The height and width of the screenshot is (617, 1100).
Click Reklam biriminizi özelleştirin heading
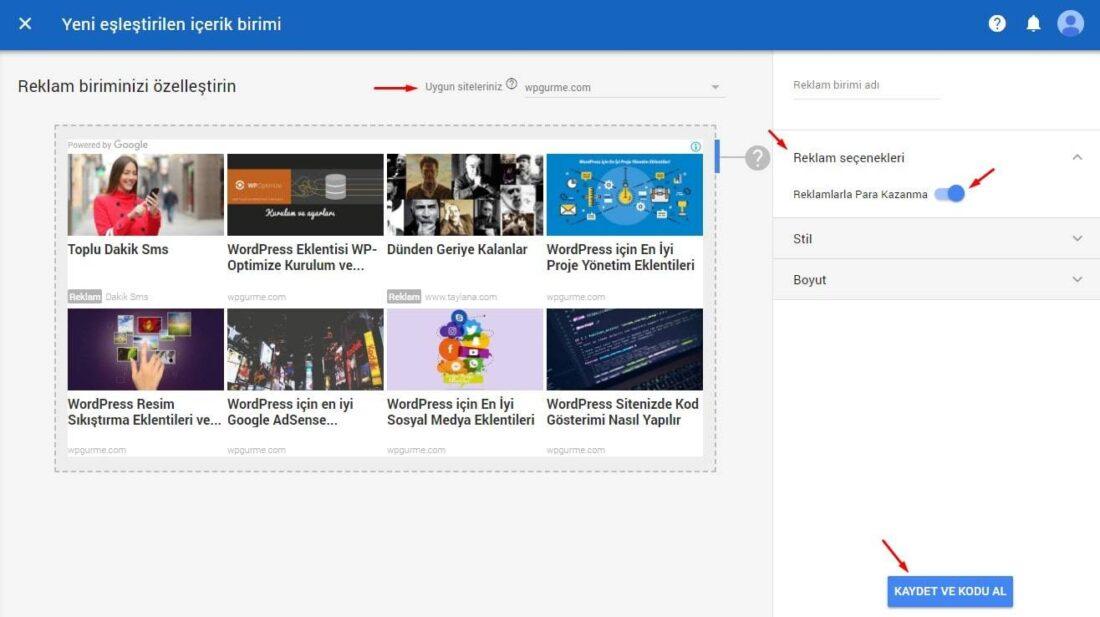click(x=127, y=86)
